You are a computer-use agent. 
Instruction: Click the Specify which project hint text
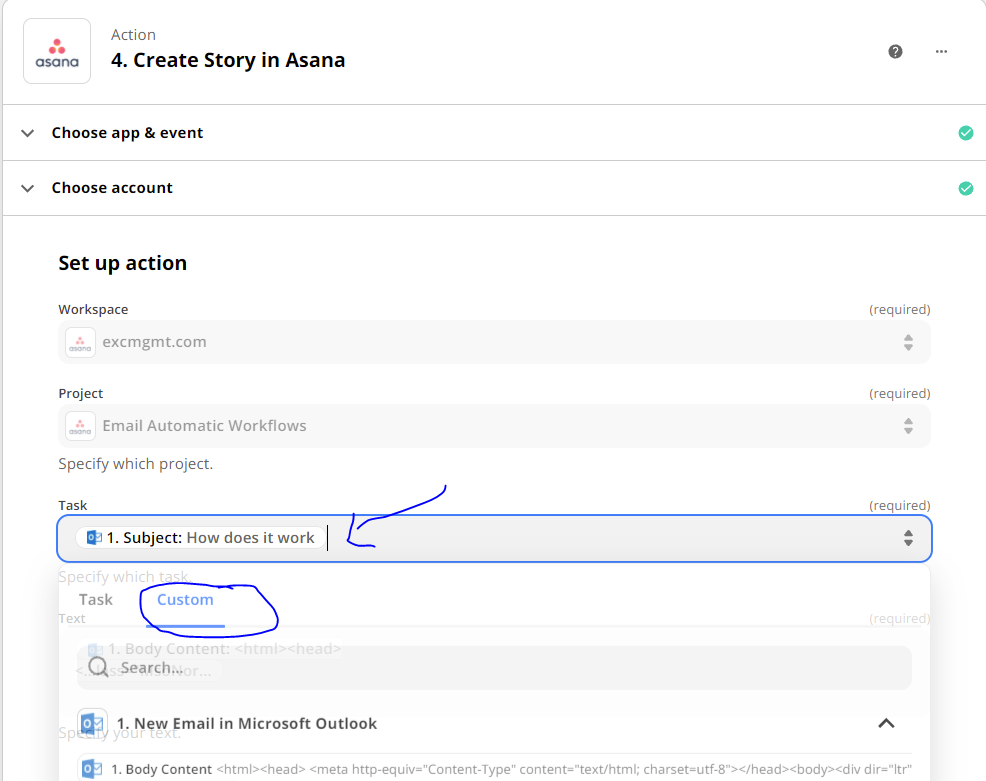[x=136, y=464]
